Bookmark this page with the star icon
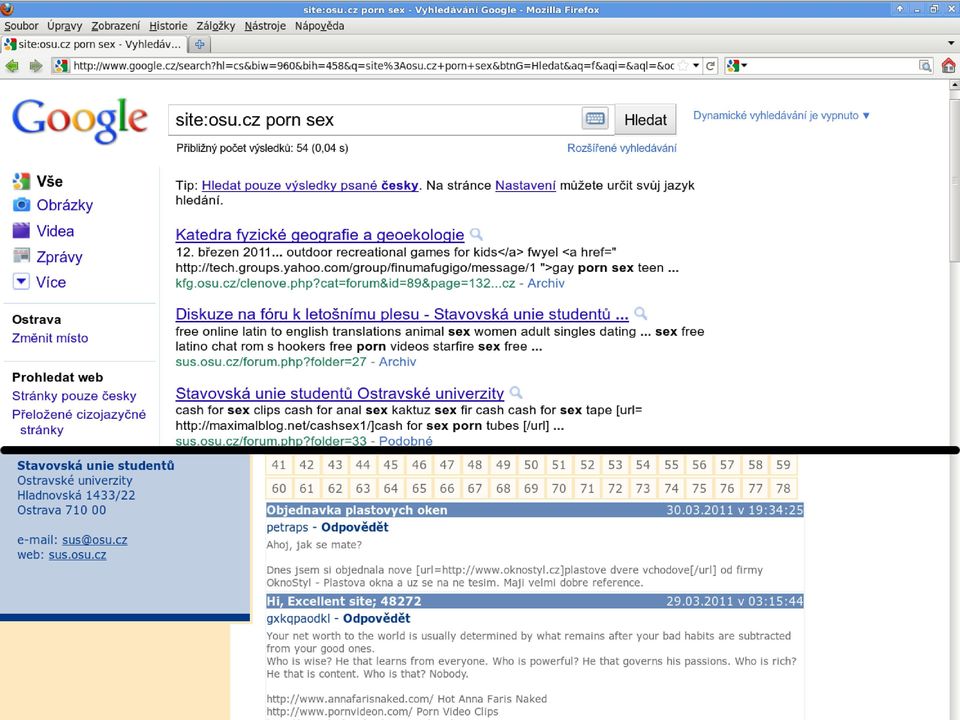 683,66
